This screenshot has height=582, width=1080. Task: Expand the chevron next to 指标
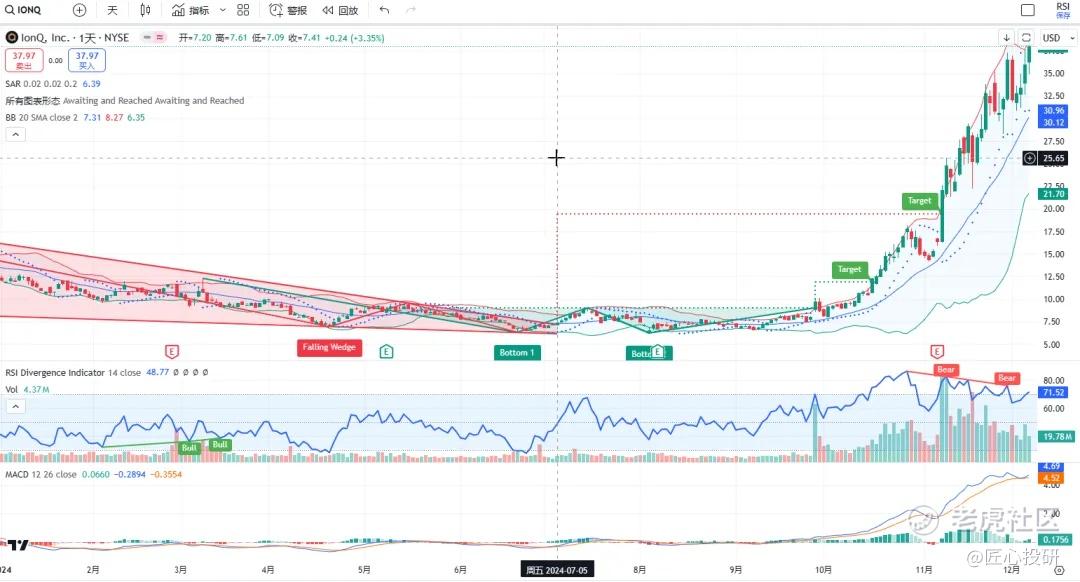[x=222, y=10]
